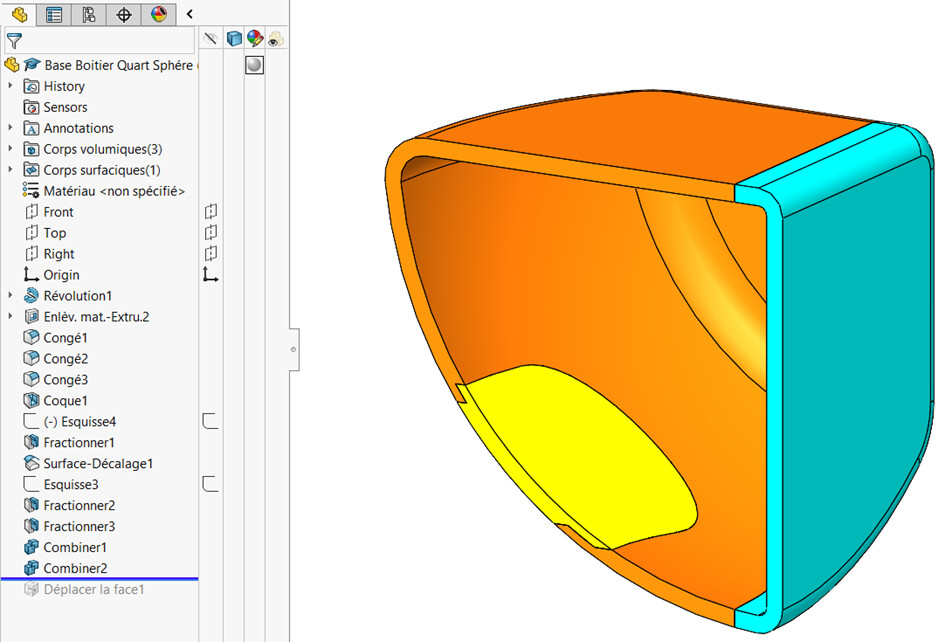Expand the Révolution1 feature
The image size is (945, 642).
pos(11,296)
